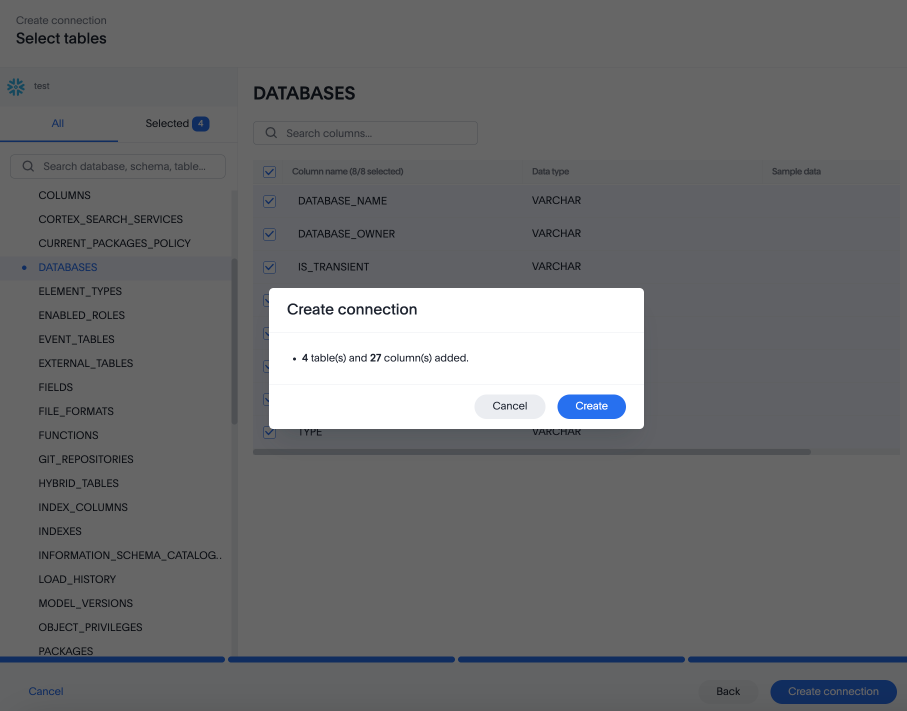
Task: Uncheck the DATABASE_OWNER column checkbox
Action: pyautogui.click(x=269, y=234)
